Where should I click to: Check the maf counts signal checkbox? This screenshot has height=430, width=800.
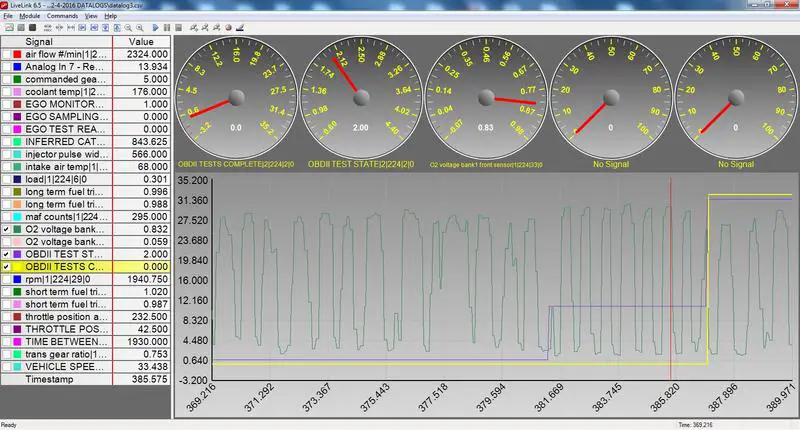click(x=6, y=217)
